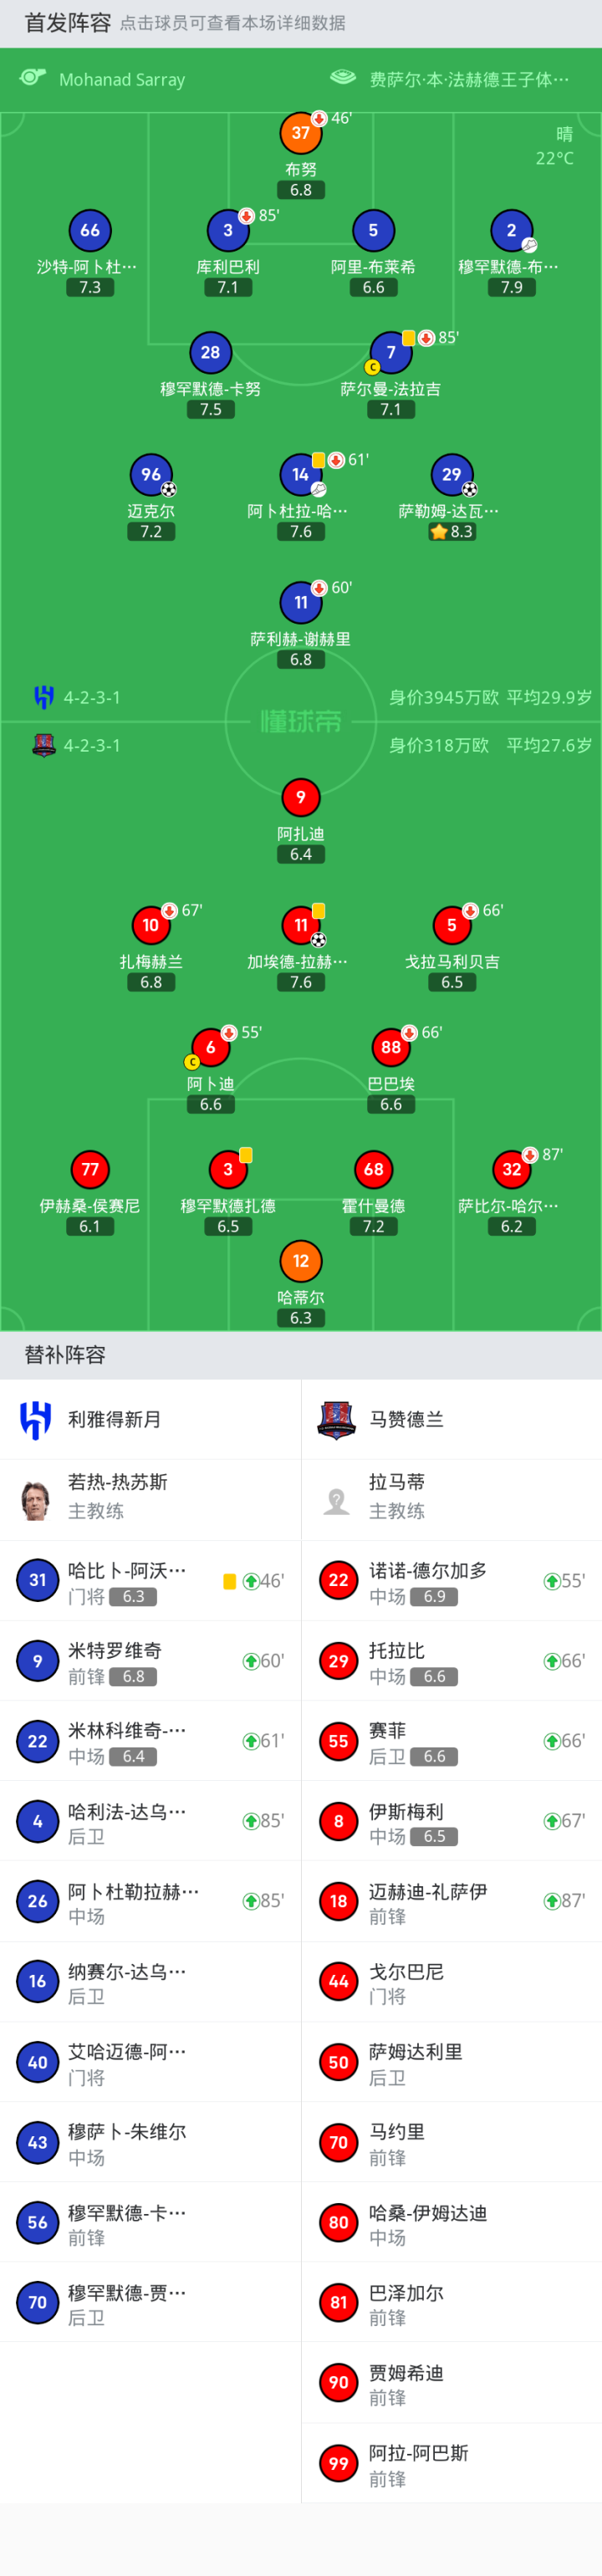The height and width of the screenshot is (2576, 602).
Task: Click the referee whistle icon
Action: 33,78
